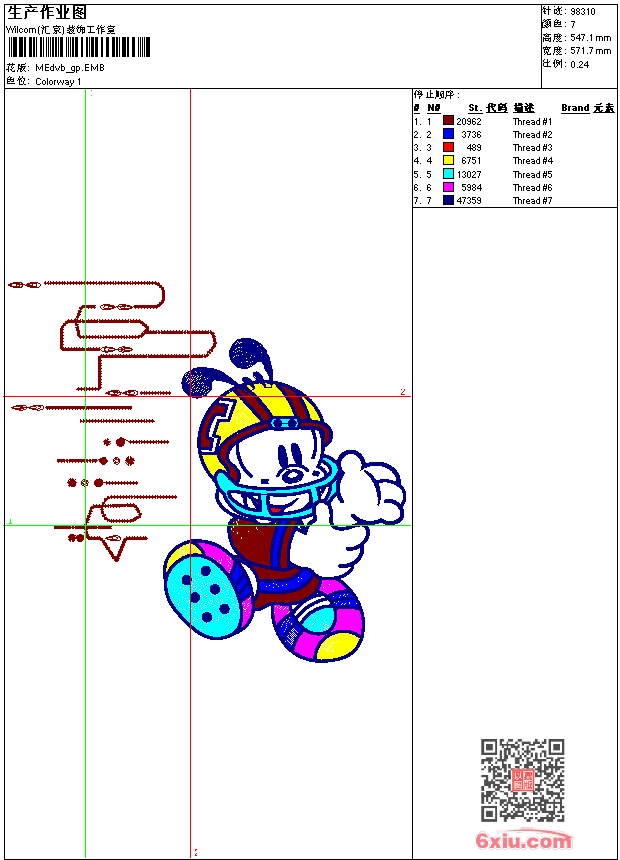Select the Wilcom(汇京)装饰工作室 studio name

[x=61, y=30]
